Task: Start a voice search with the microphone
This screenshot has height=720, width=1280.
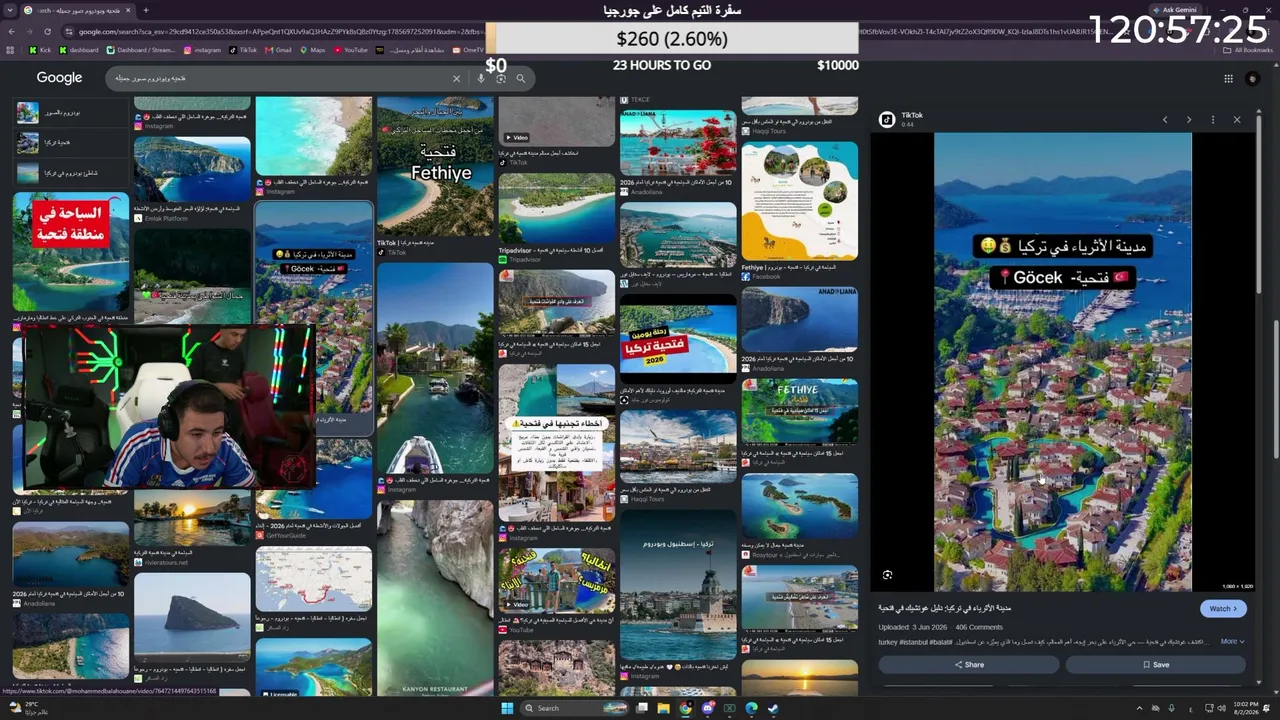Action: coord(481,78)
